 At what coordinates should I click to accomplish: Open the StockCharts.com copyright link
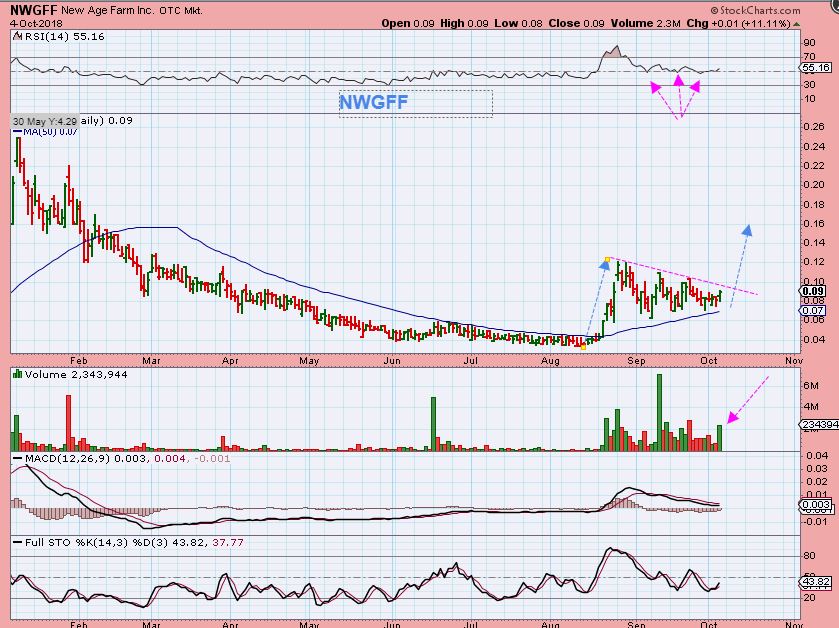tap(756, 10)
